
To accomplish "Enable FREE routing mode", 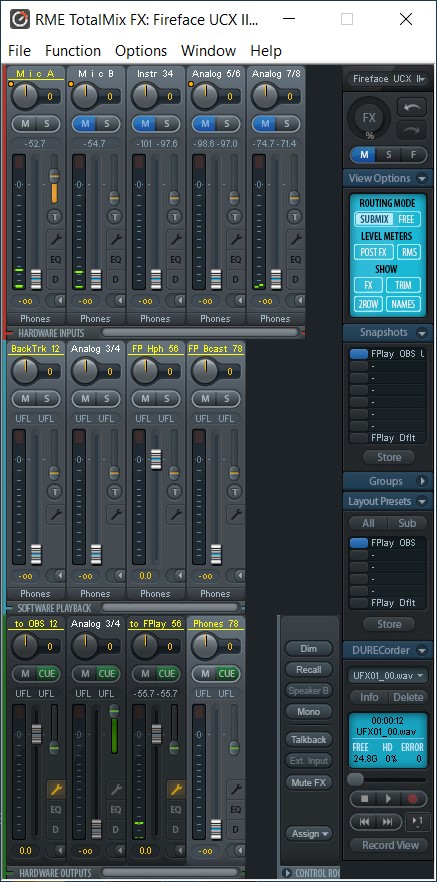I will (406, 219).
